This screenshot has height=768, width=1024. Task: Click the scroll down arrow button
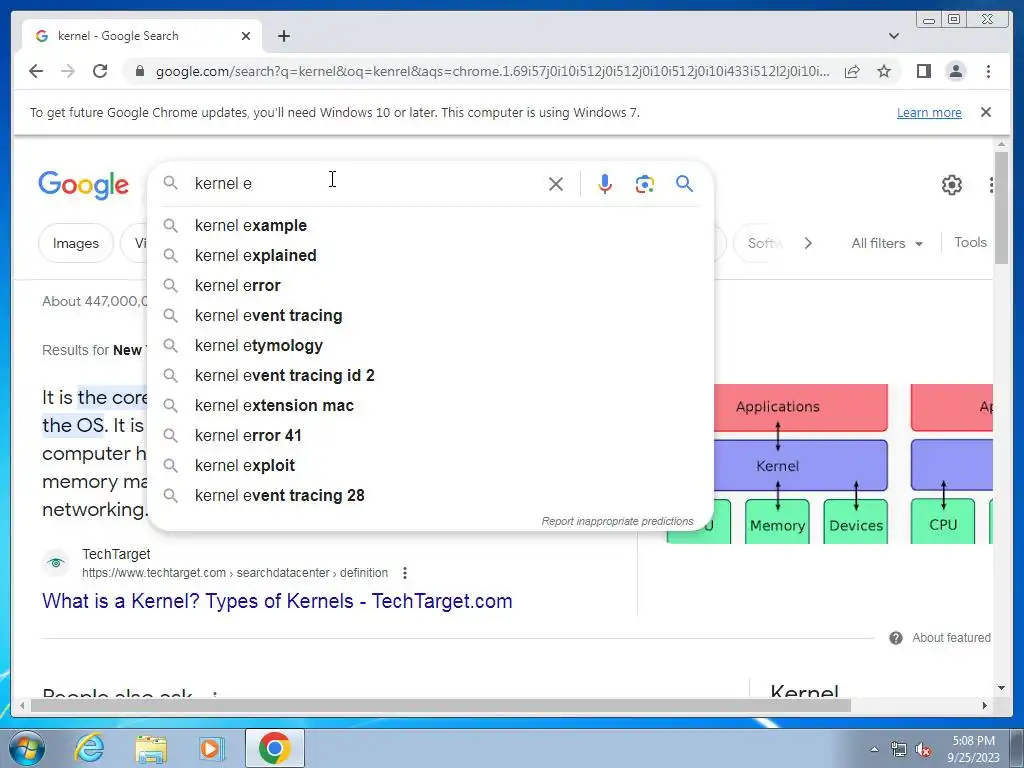click(1001, 688)
